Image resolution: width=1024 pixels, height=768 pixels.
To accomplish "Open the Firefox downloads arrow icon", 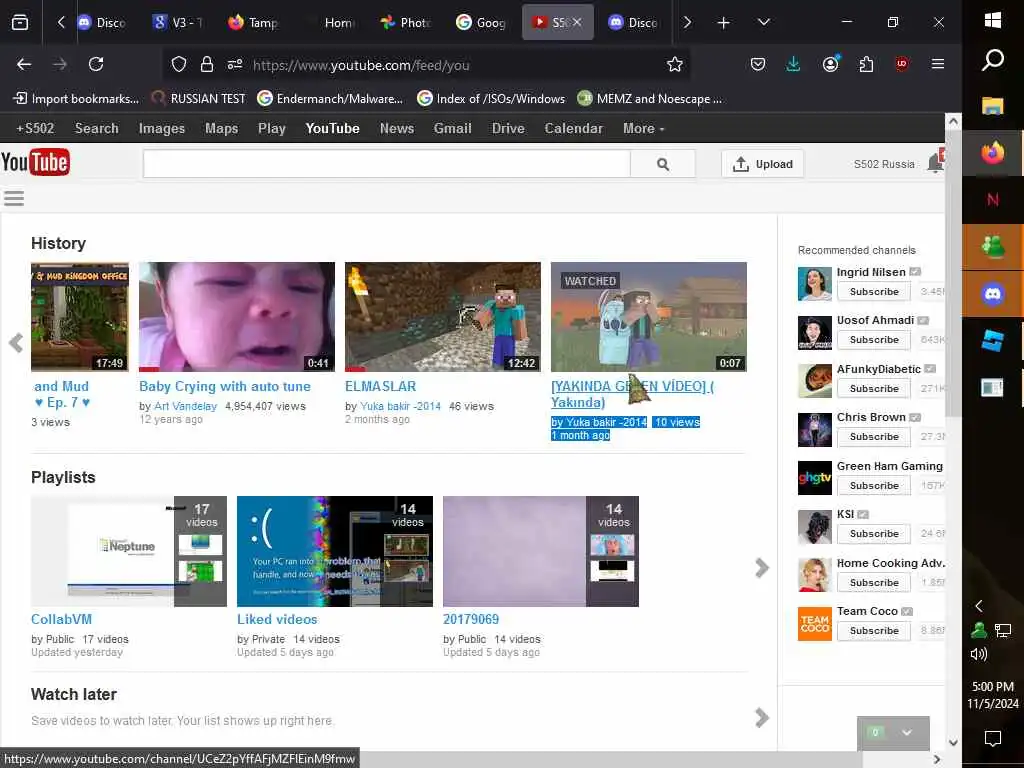I will (x=793, y=64).
